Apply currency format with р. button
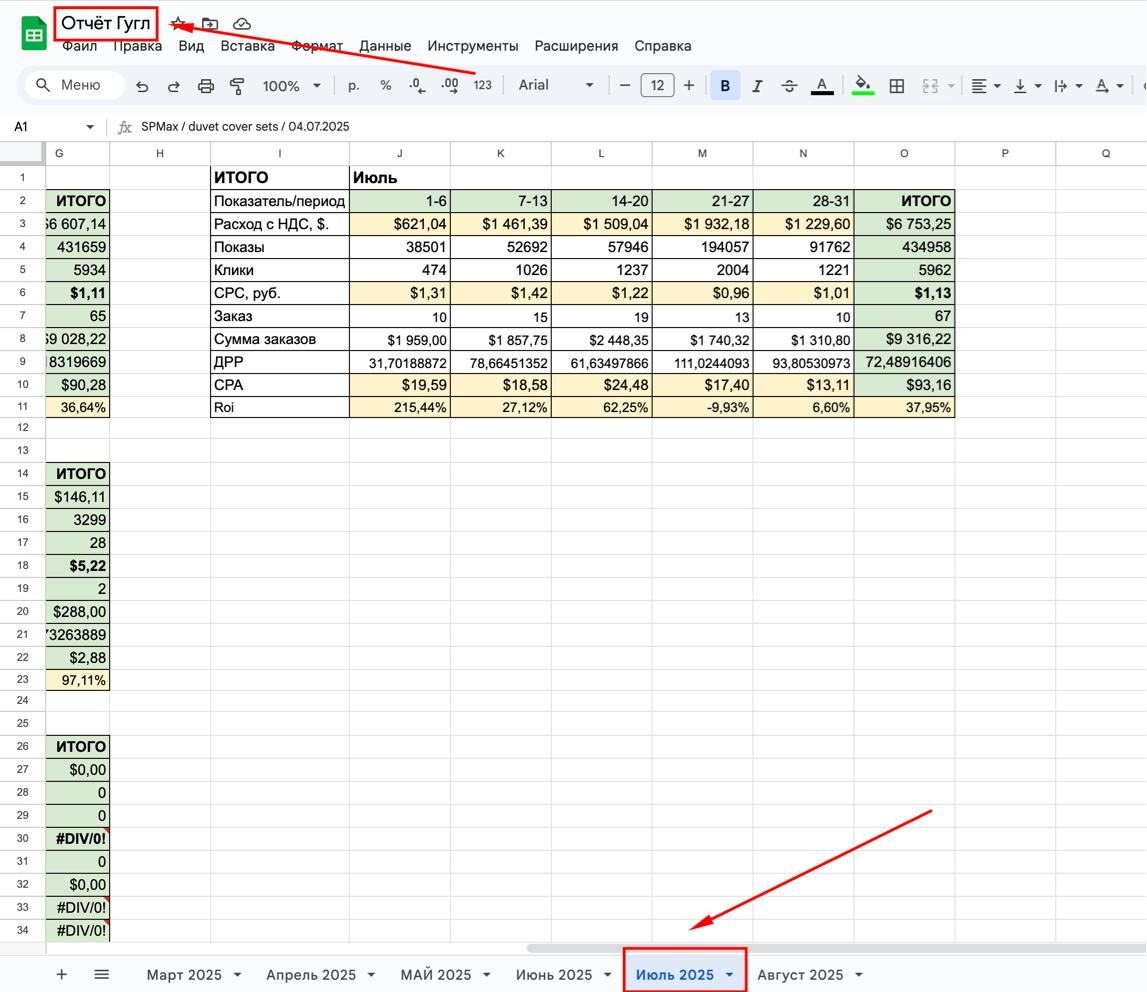Screen dimensions: 1147x992 (x=353, y=86)
